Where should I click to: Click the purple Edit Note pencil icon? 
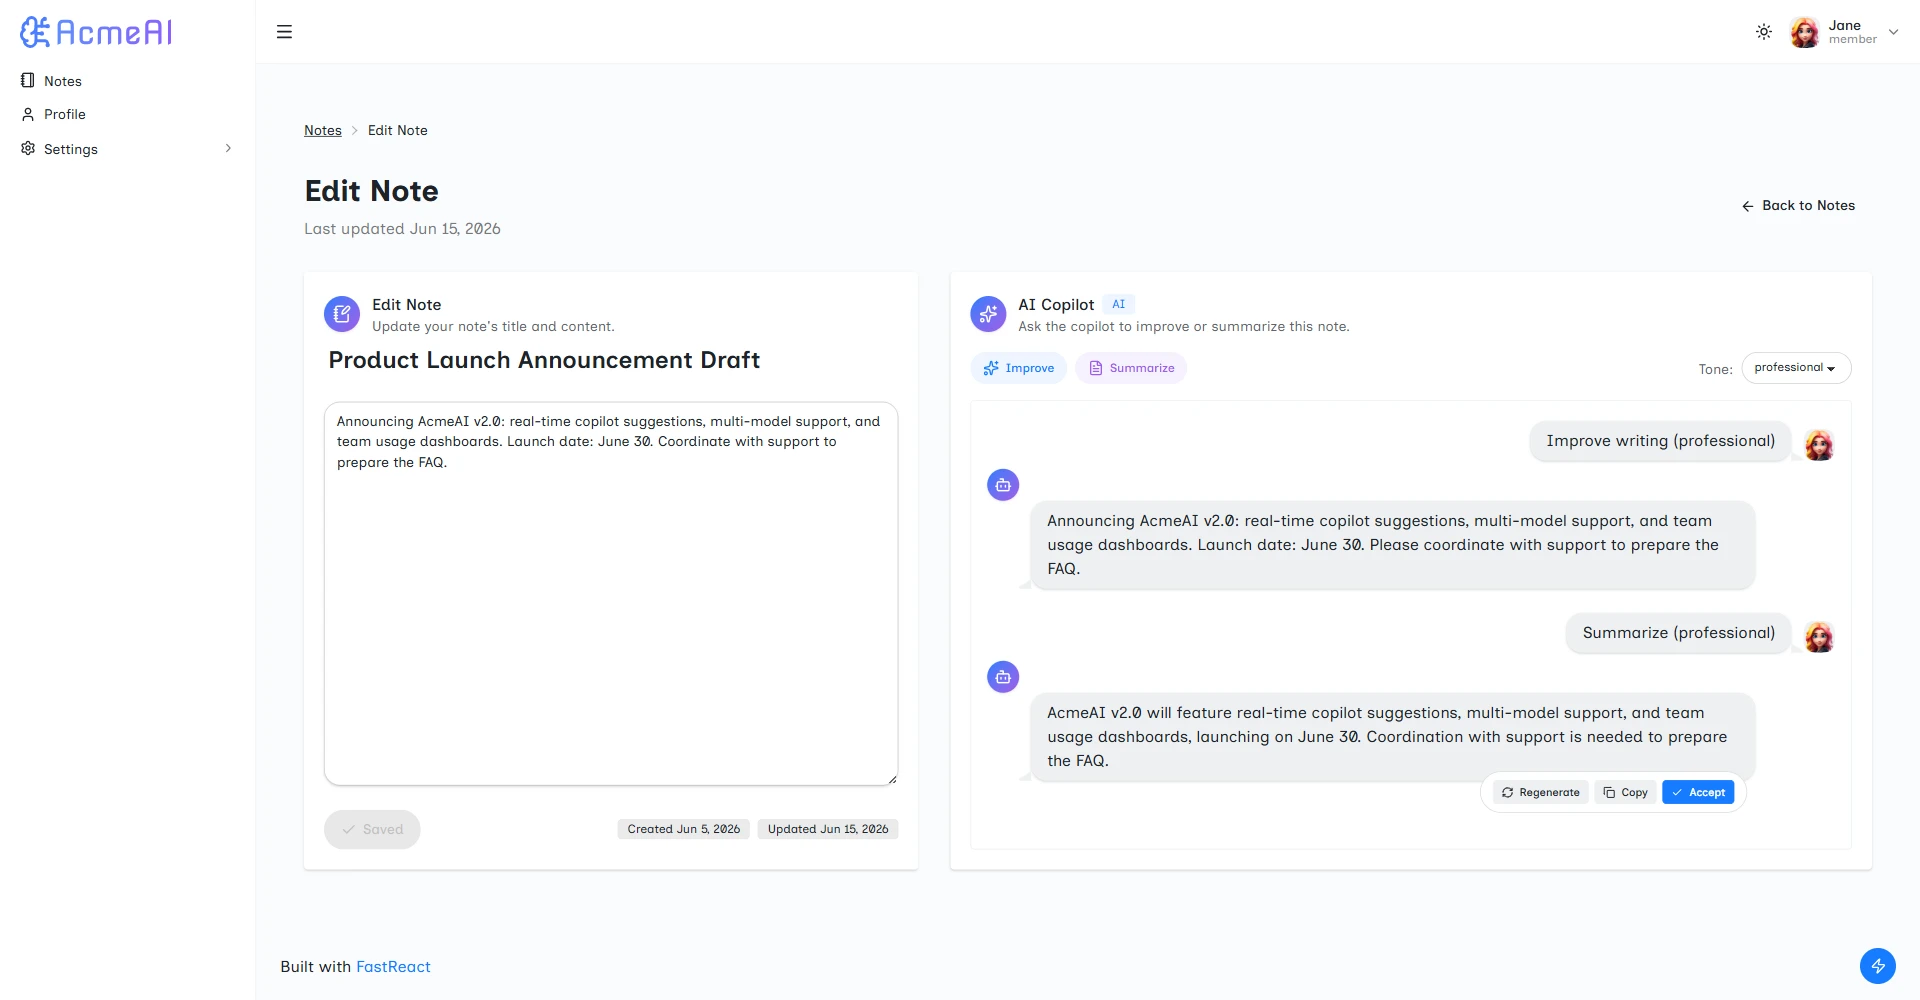click(x=342, y=314)
